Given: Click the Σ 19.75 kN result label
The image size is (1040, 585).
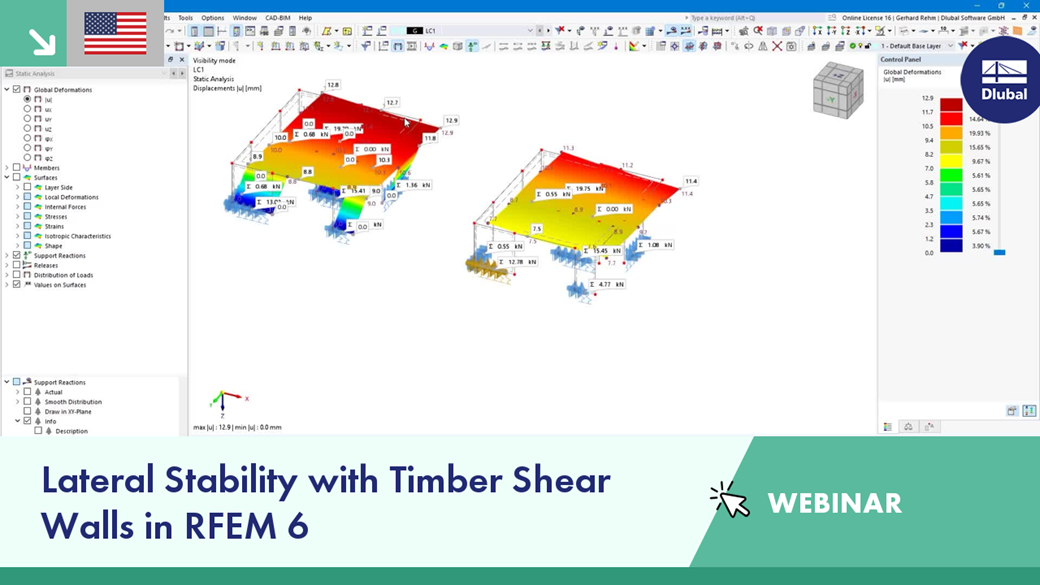Looking at the screenshot, I should pyautogui.click(x=588, y=188).
